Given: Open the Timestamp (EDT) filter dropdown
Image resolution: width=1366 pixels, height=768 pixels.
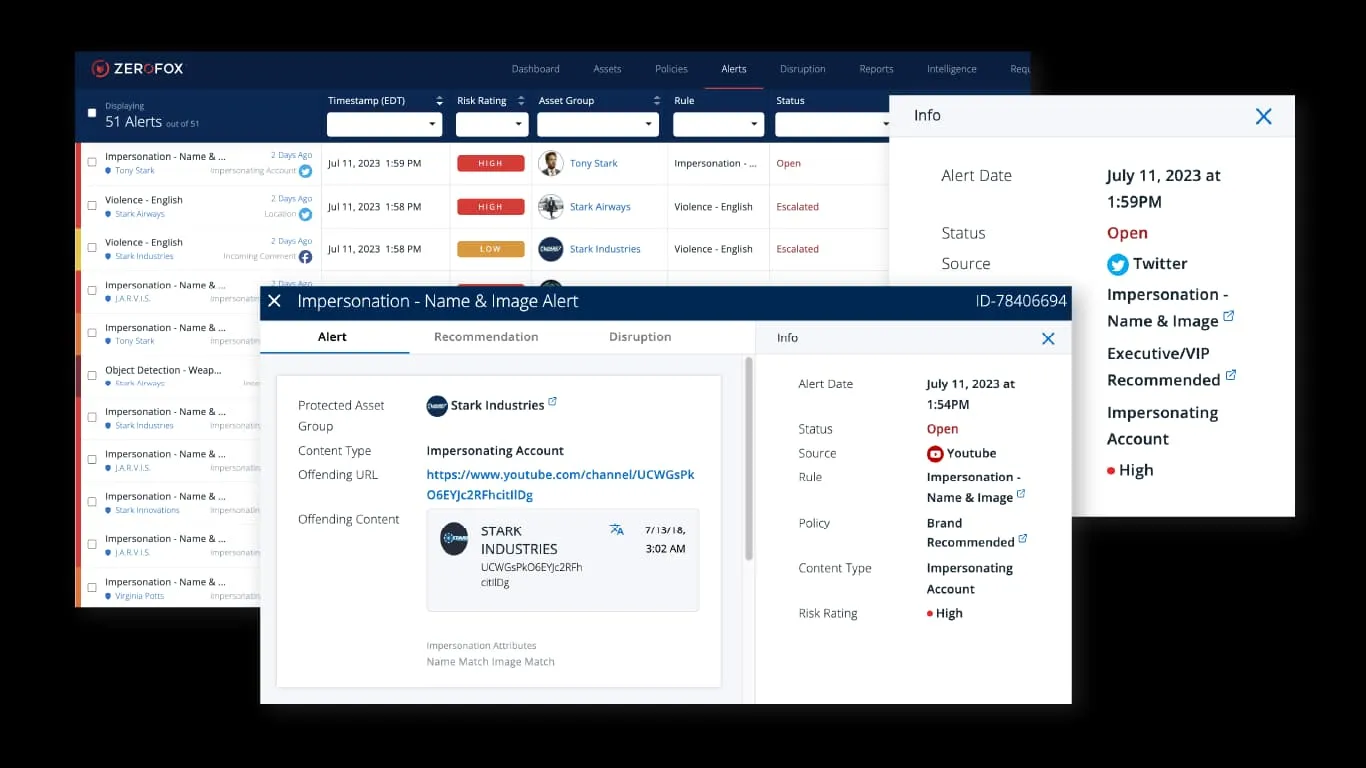Looking at the screenshot, I should pyautogui.click(x=385, y=124).
